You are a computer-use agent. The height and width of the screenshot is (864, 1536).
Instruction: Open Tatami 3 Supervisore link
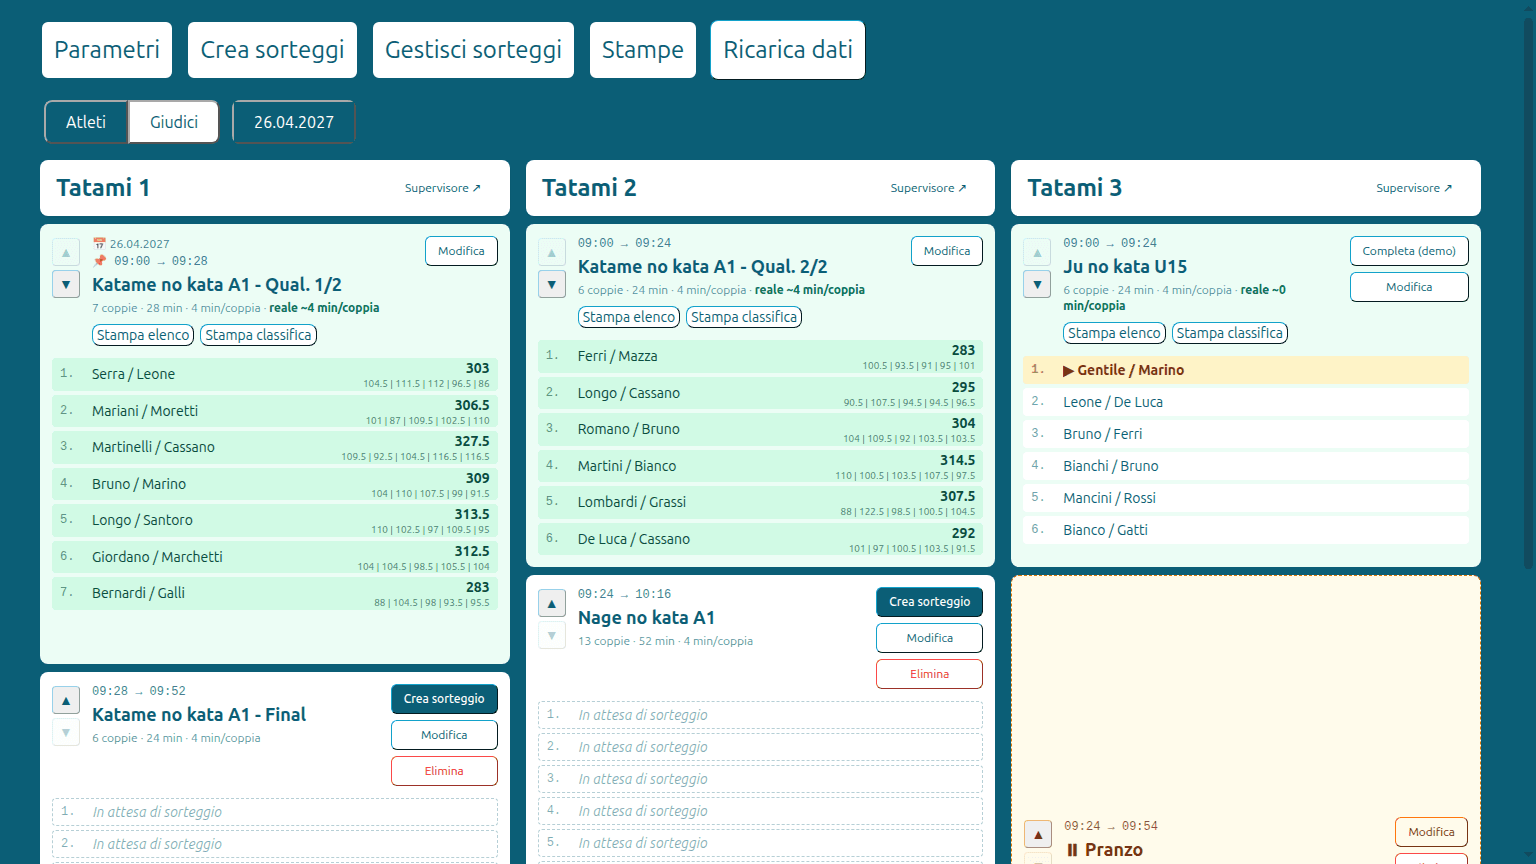1414,188
